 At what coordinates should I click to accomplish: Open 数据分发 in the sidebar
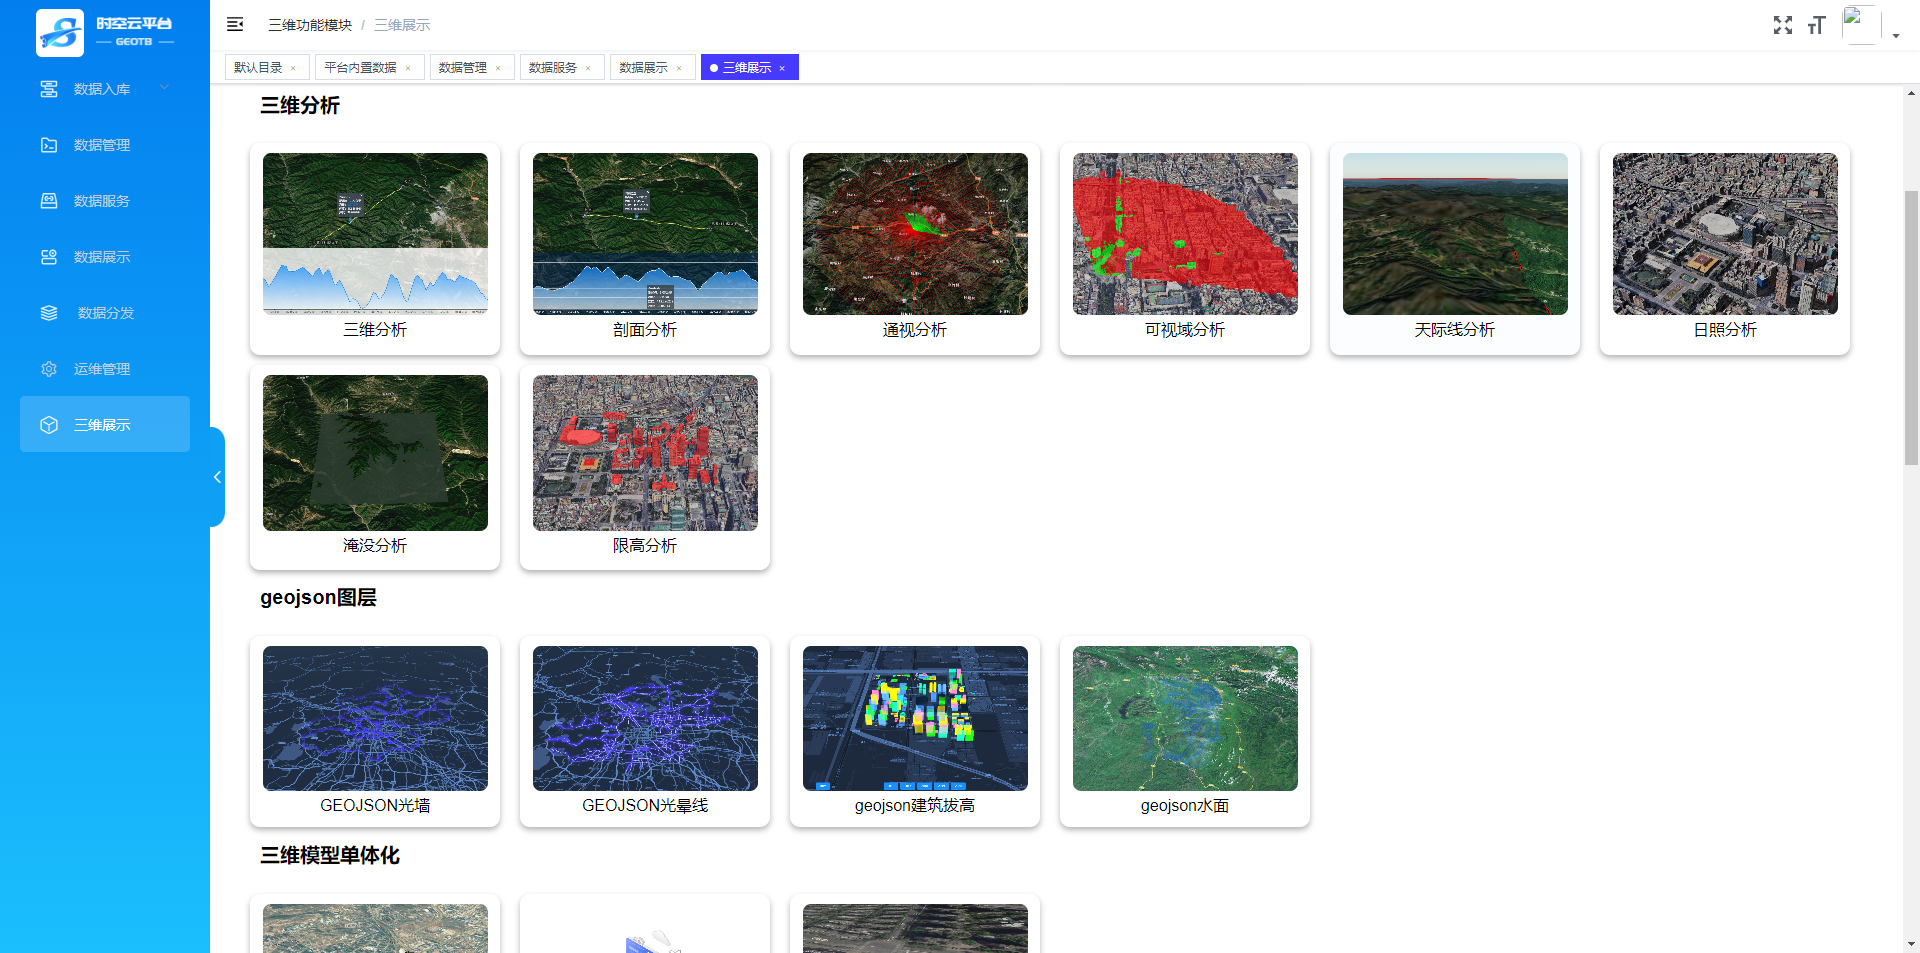point(104,313)
